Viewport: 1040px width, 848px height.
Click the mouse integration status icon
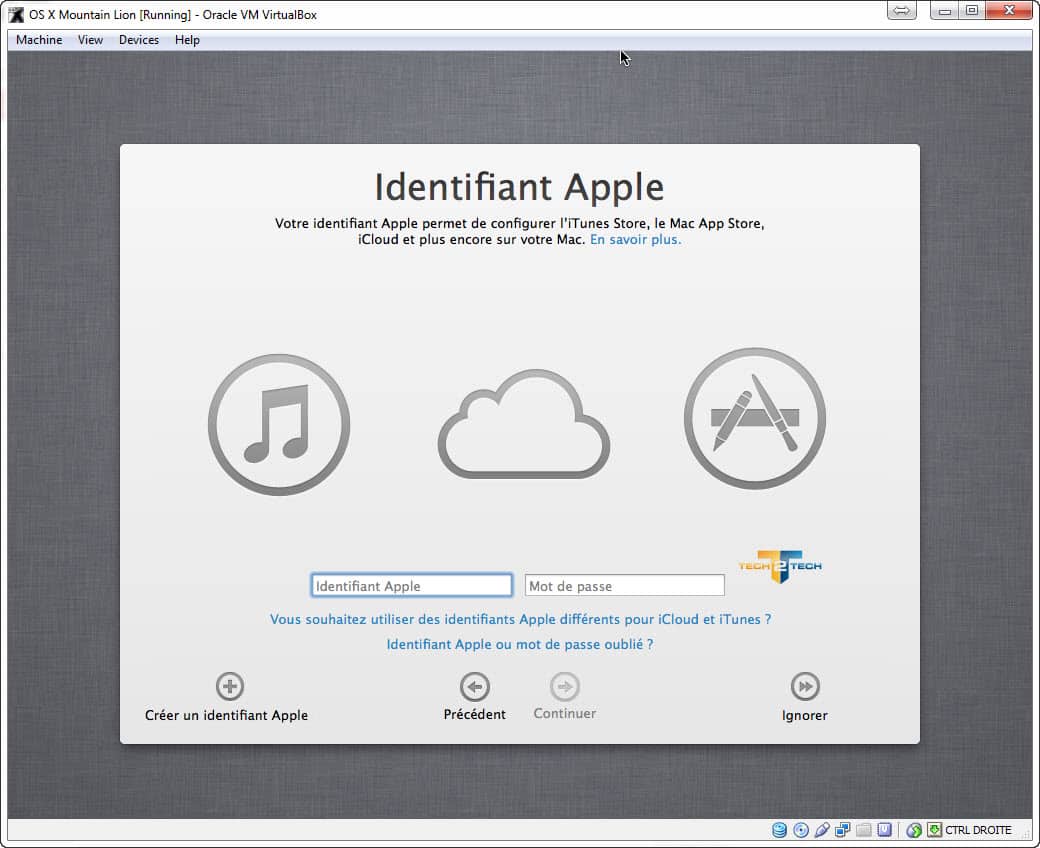click(914, 829)
